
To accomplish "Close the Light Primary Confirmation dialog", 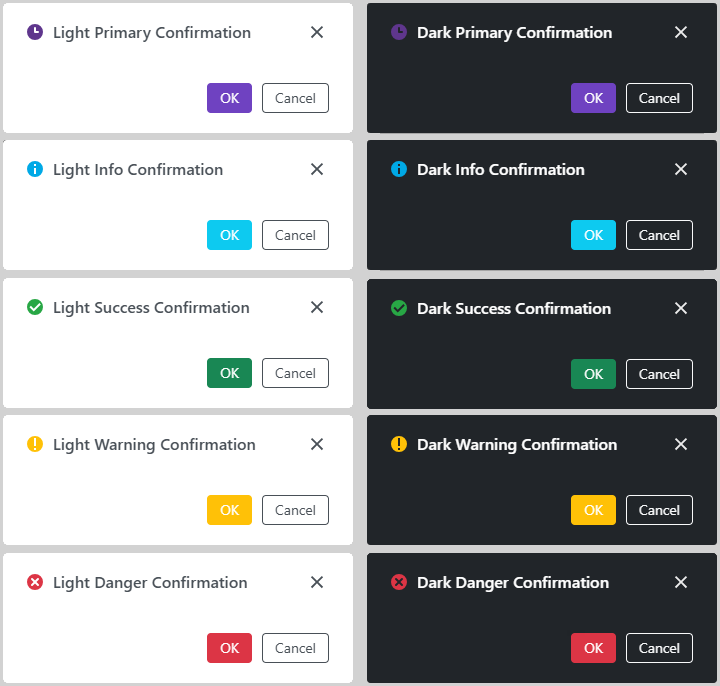I will 317,32.
